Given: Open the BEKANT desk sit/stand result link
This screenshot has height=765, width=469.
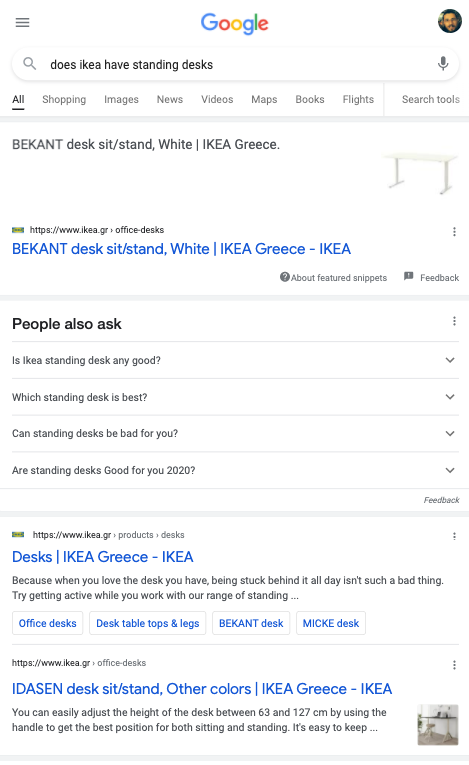Looking at the screenshot, I should [x=181, y=249].
